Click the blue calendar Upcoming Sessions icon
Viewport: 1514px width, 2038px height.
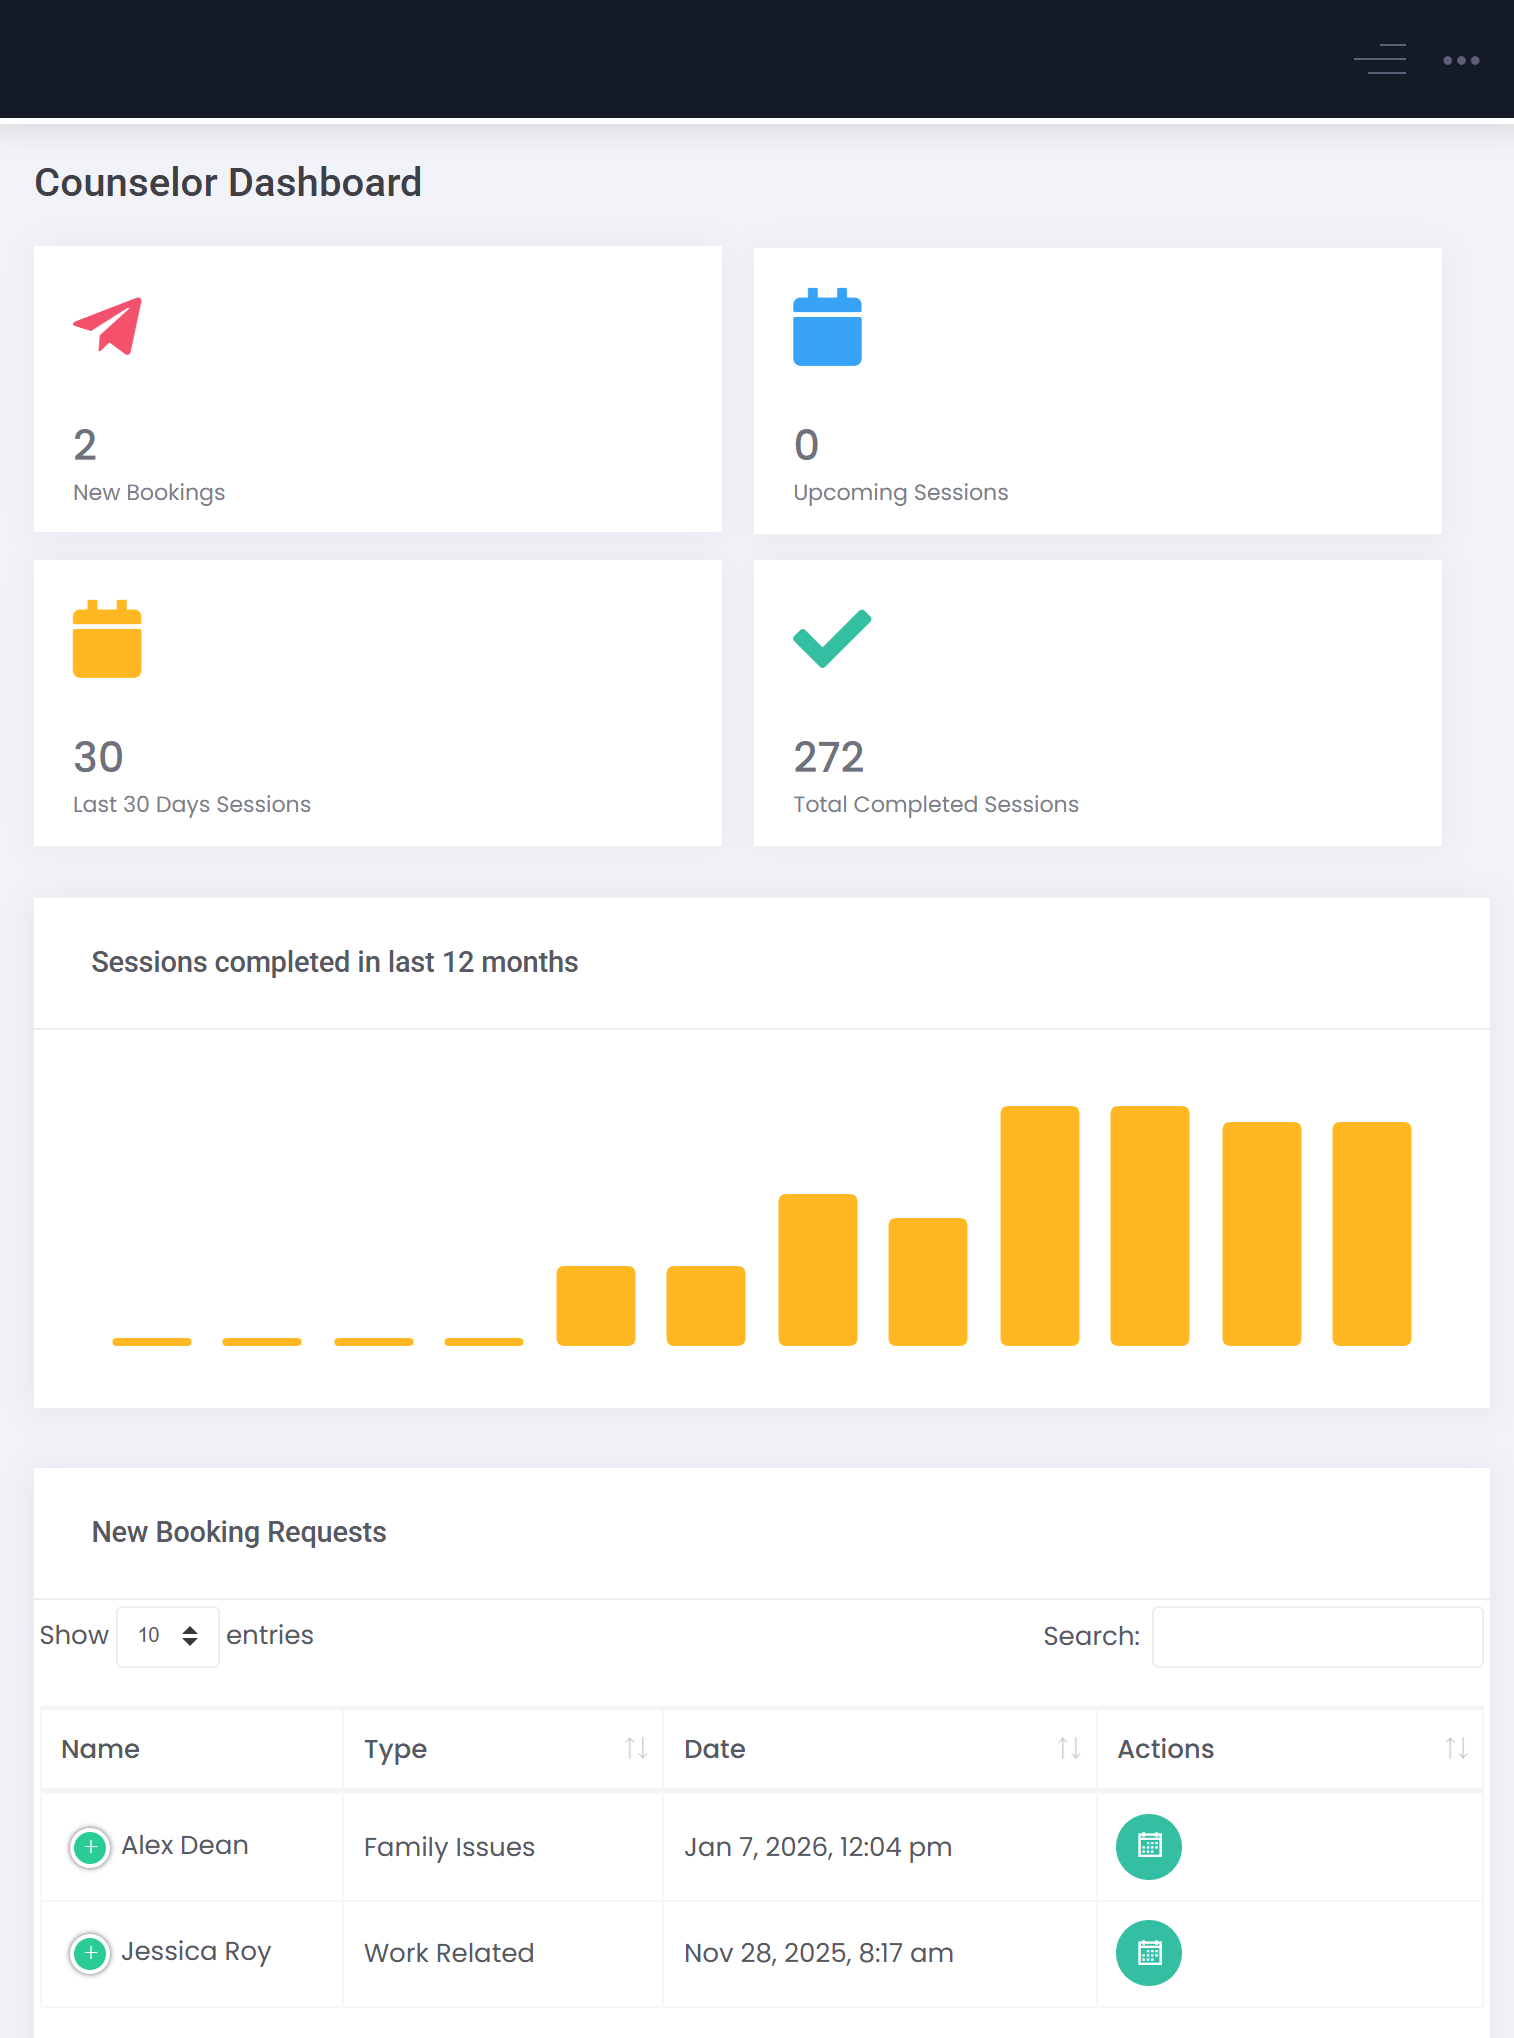point(827,327)
